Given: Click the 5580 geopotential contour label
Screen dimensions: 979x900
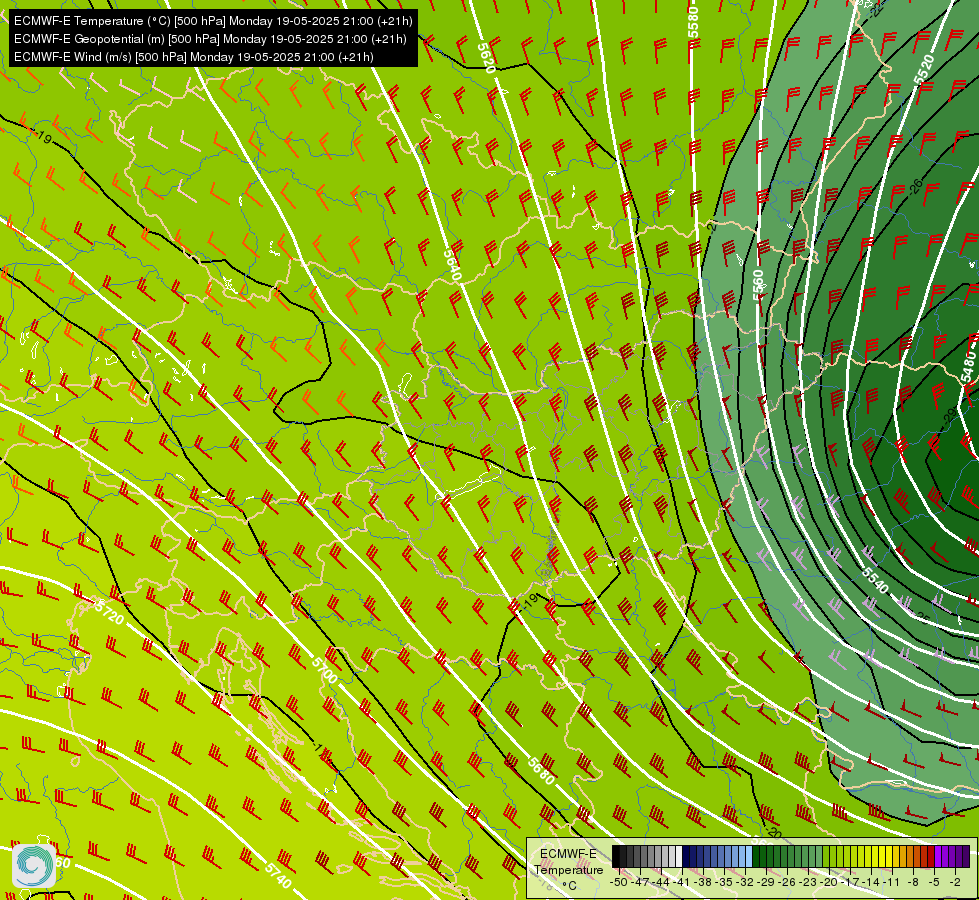Looking at the screenshot, I should pos(693,22).
